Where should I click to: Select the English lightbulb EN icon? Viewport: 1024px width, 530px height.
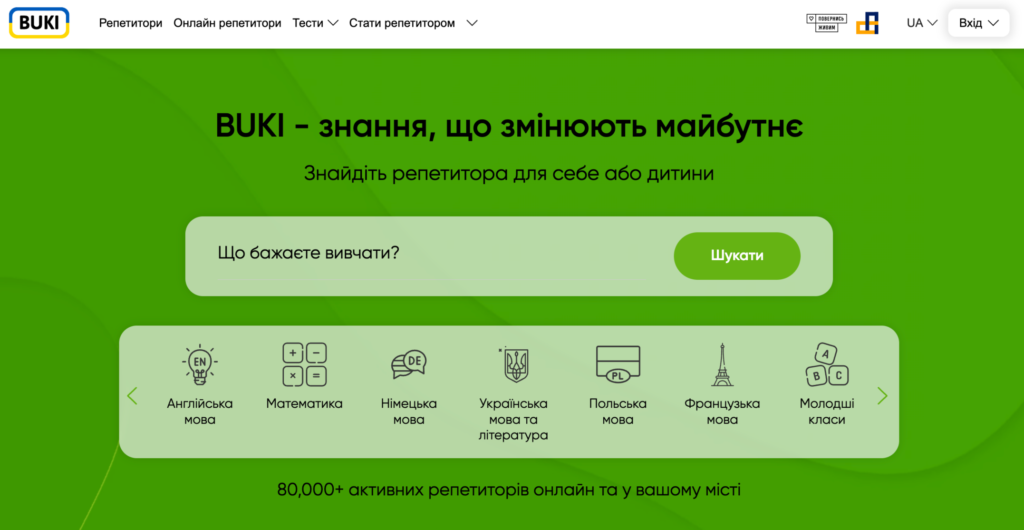pyautogui.click(x=200, y=364)
